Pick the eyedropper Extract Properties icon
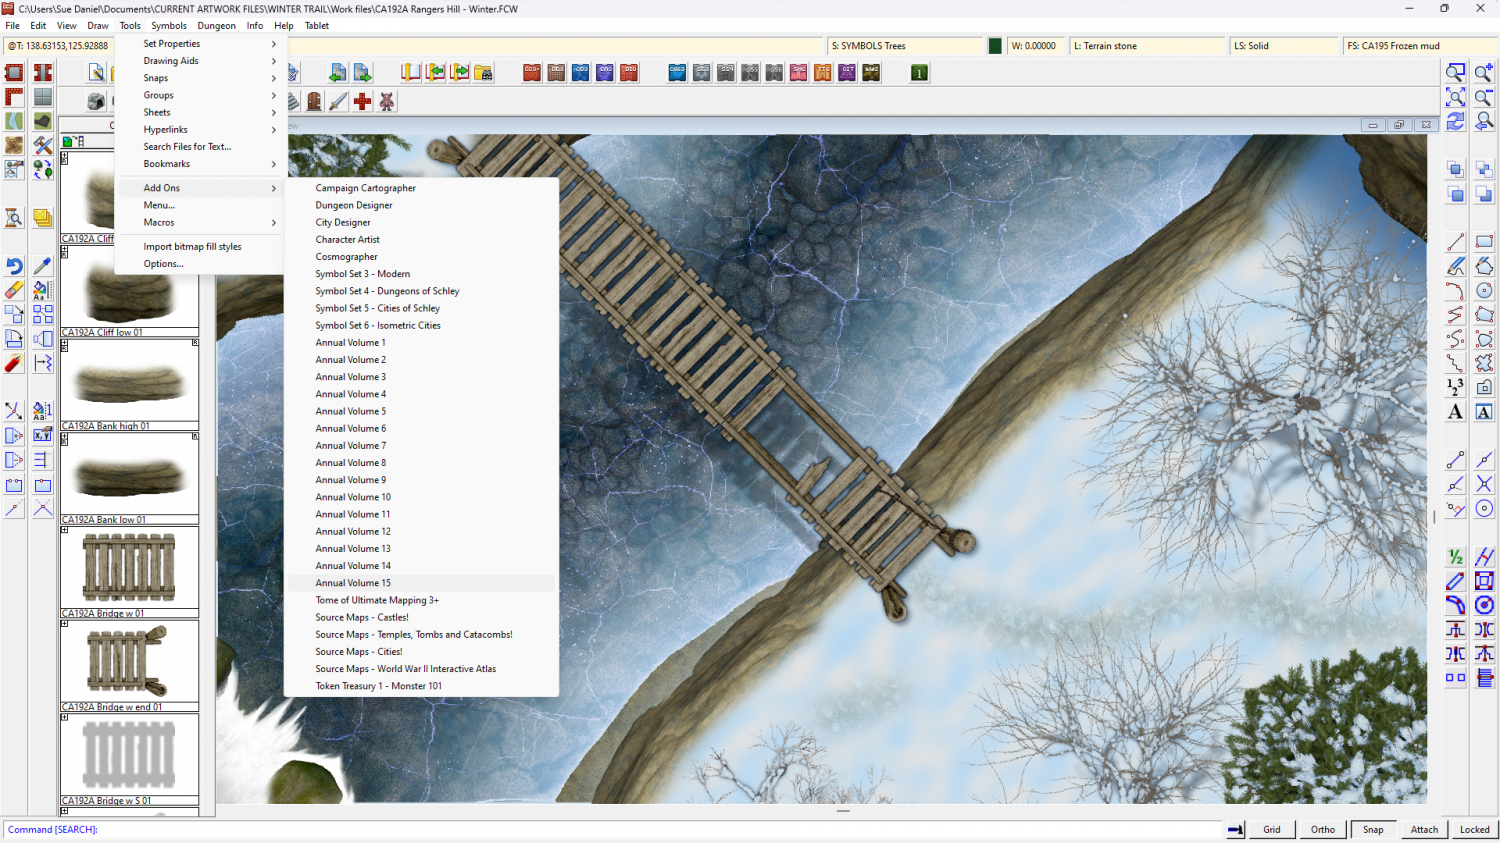1500x843 pixels. 42,266
